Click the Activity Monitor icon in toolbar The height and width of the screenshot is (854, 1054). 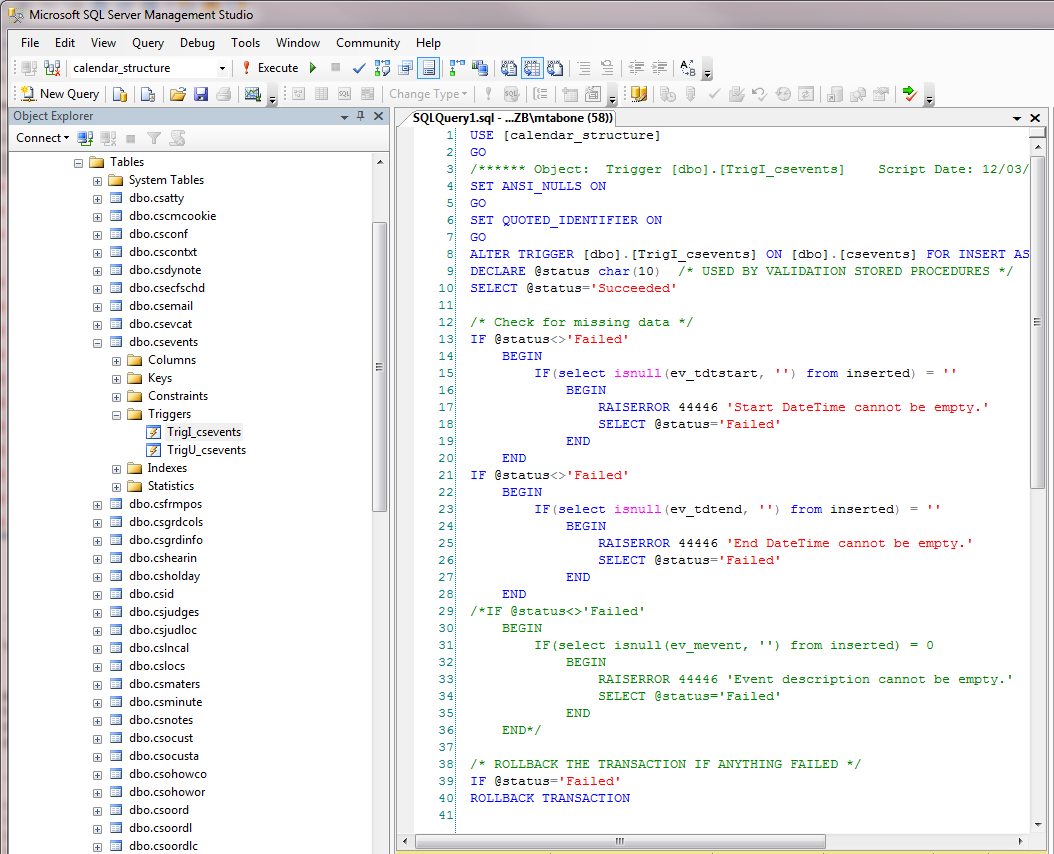252,94
